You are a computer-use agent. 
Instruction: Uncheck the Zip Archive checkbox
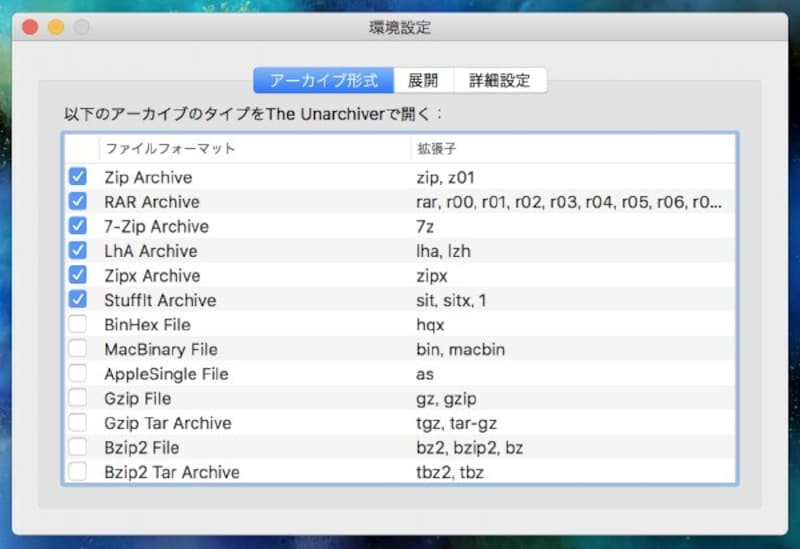coord(78,177)
